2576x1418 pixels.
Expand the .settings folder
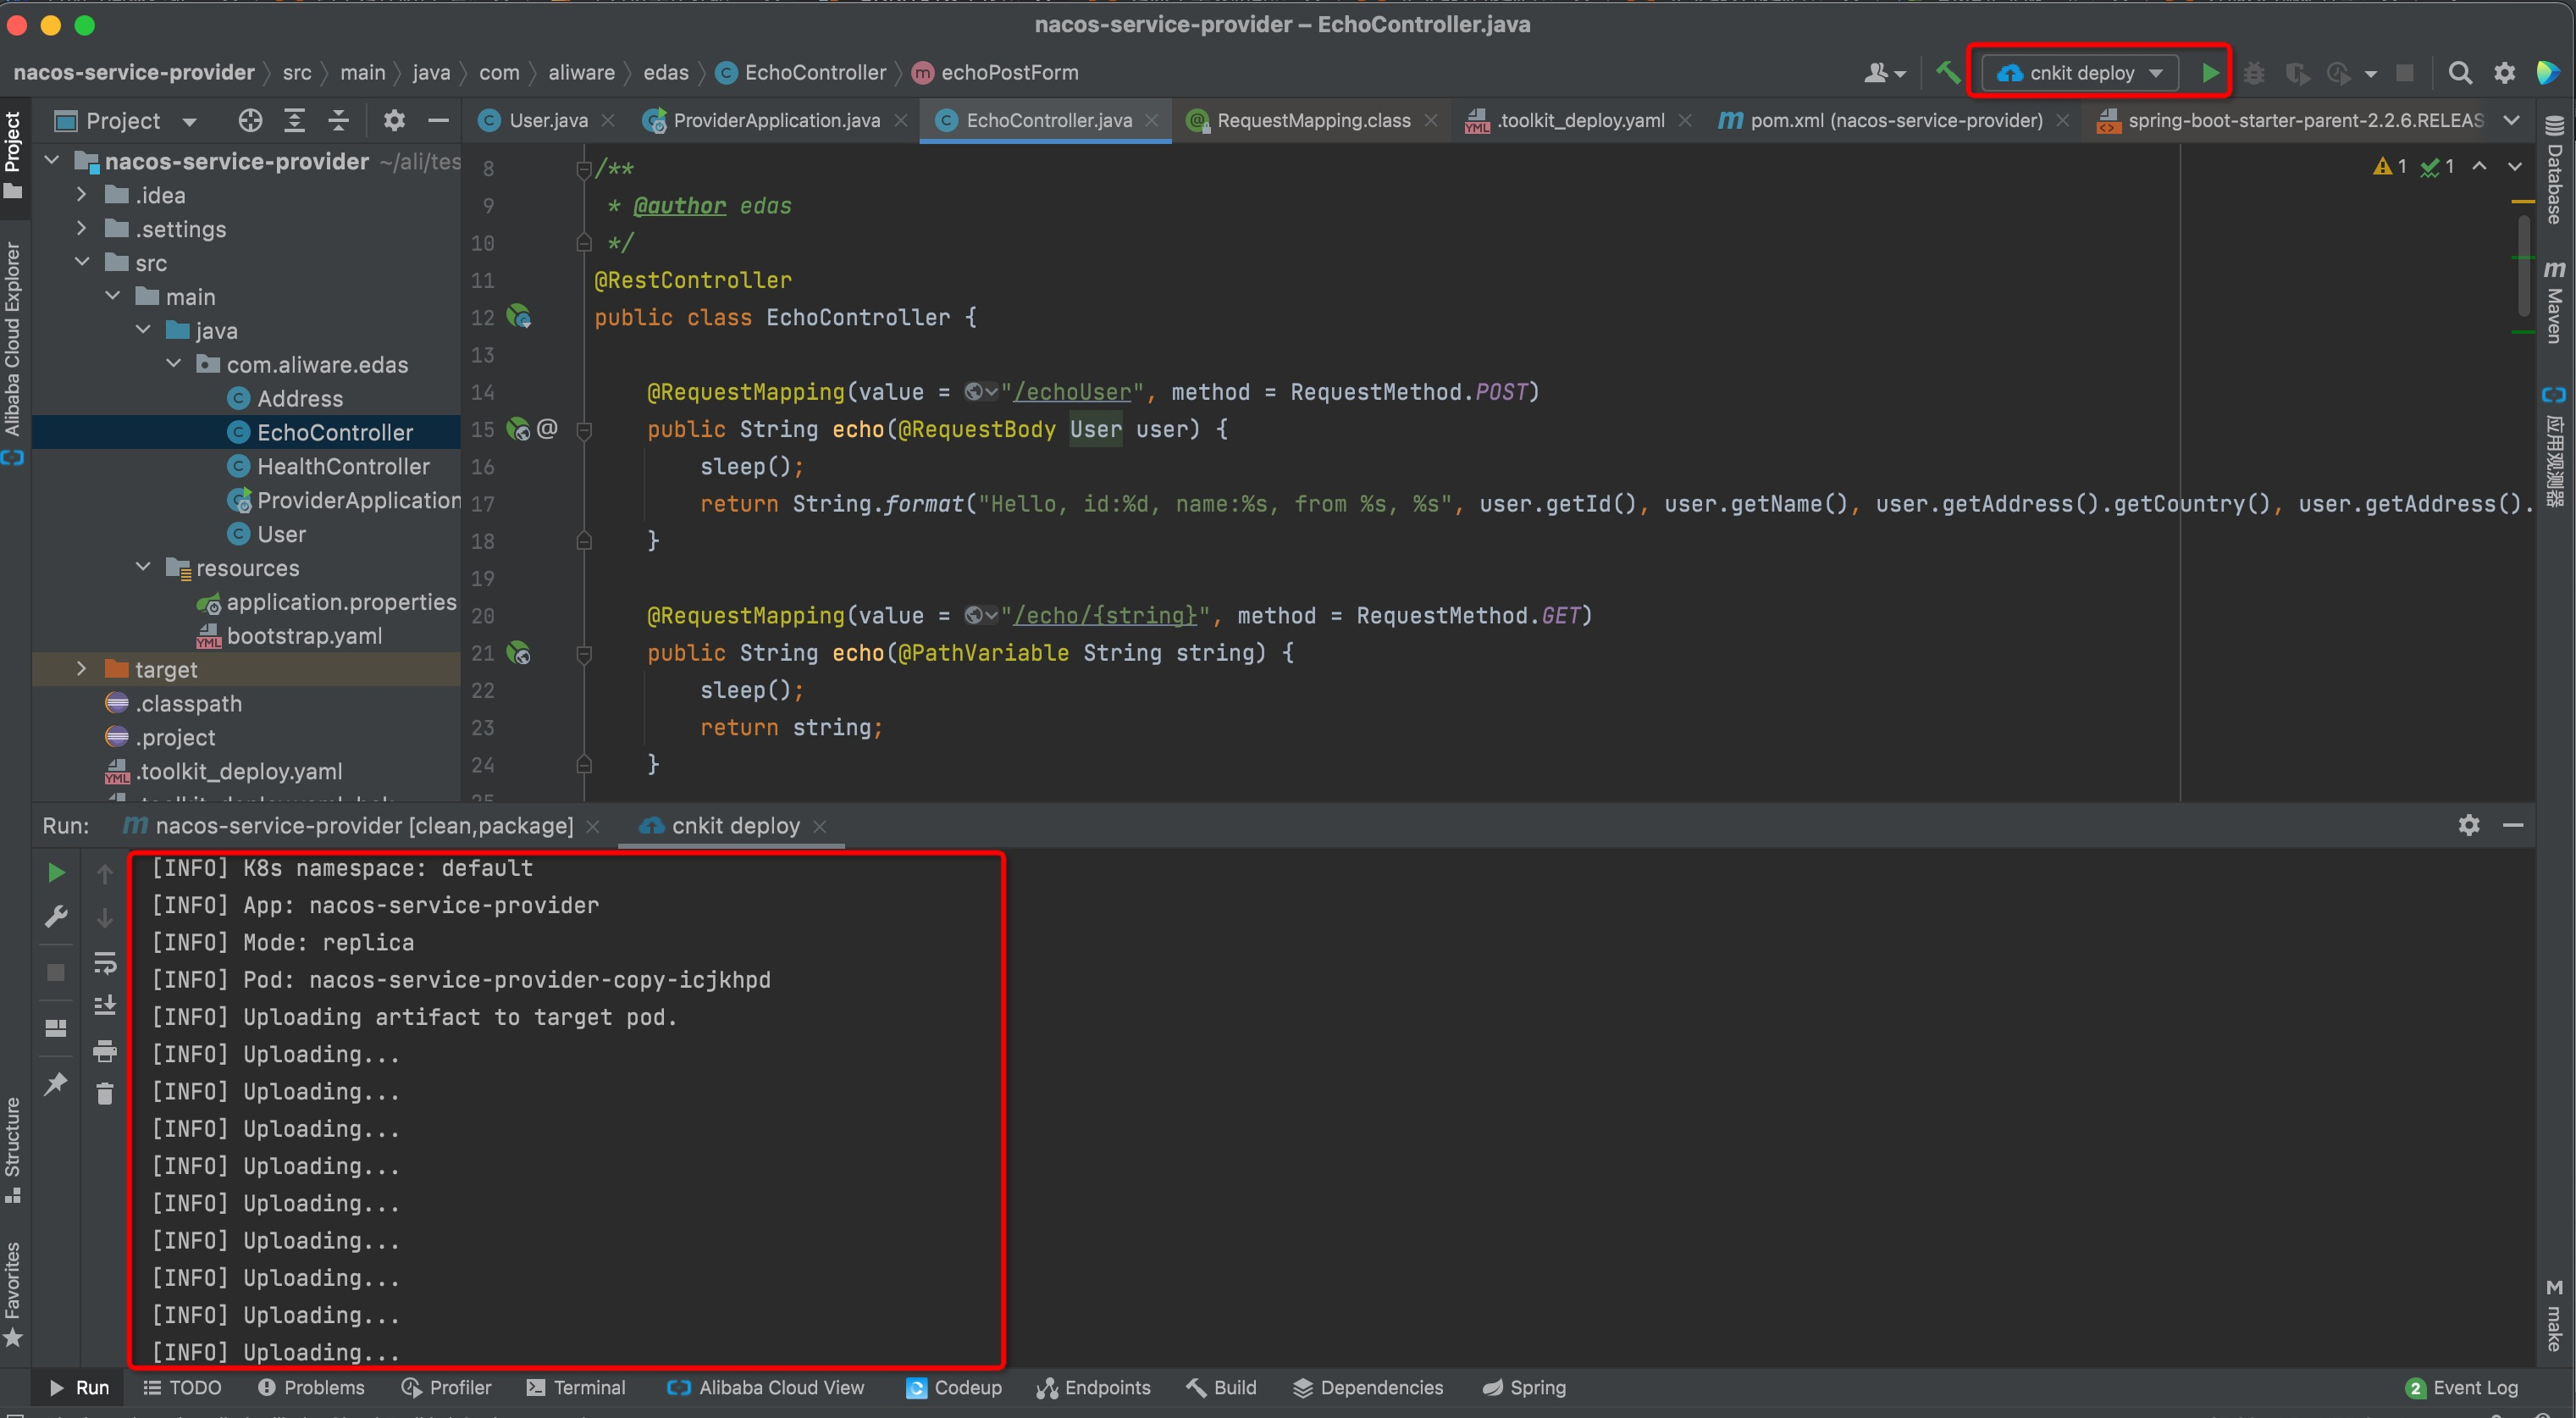[81, 229]
